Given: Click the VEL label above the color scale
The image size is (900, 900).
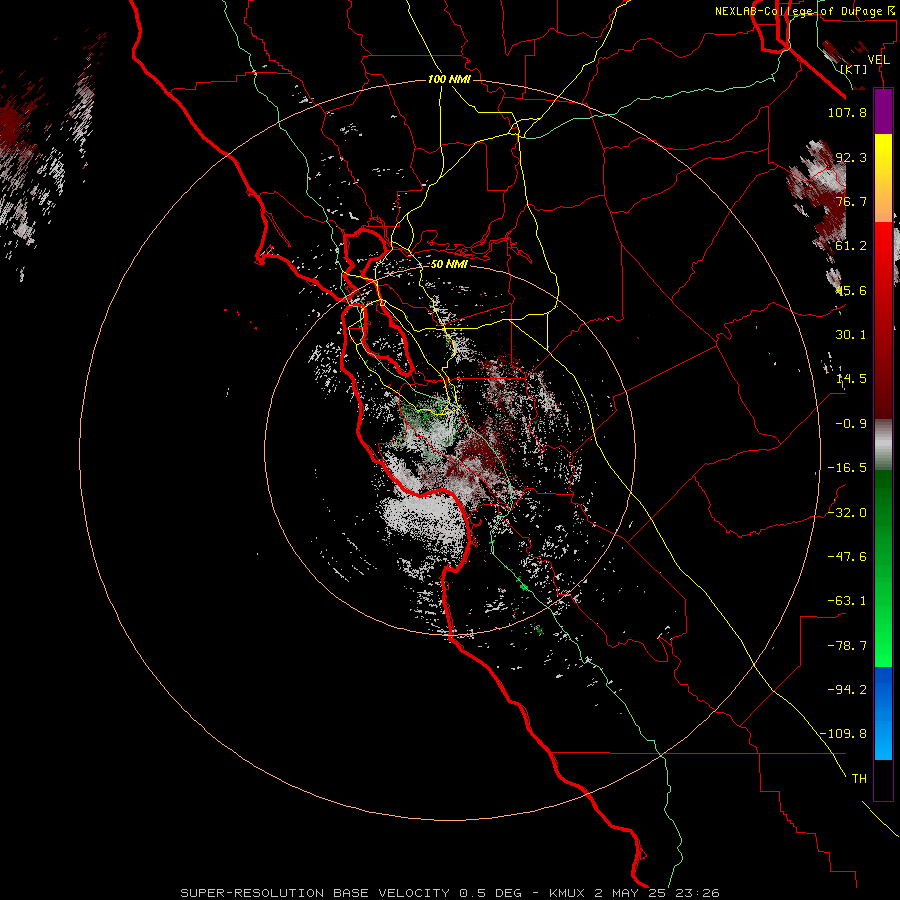Looking at the screenshot, I should tap(878, 60).
